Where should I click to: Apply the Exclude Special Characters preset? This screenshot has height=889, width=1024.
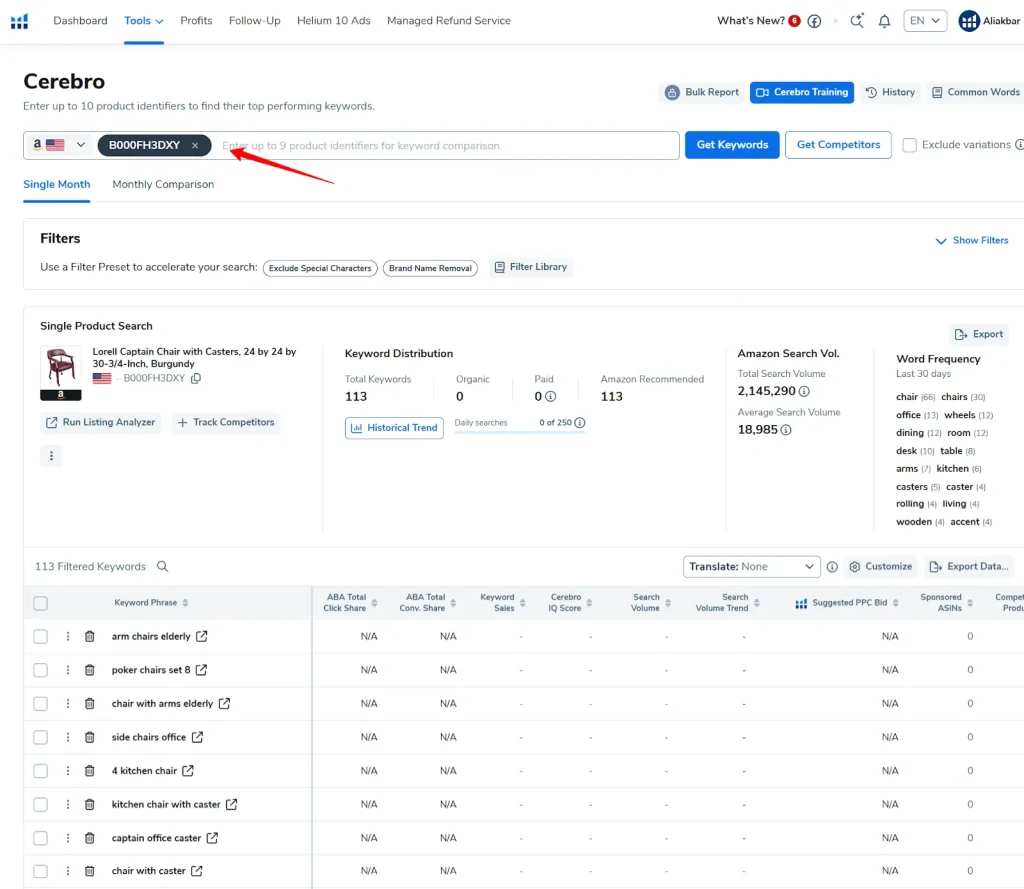tap(320, 268)
